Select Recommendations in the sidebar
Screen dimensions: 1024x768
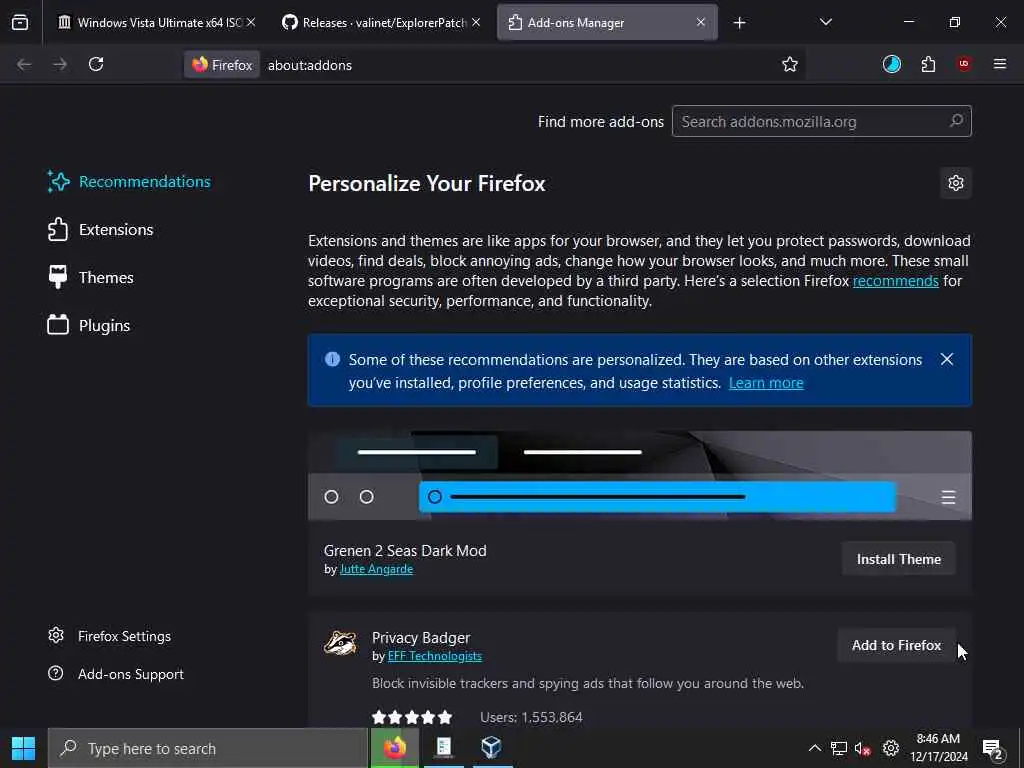(x=129, y=182)
